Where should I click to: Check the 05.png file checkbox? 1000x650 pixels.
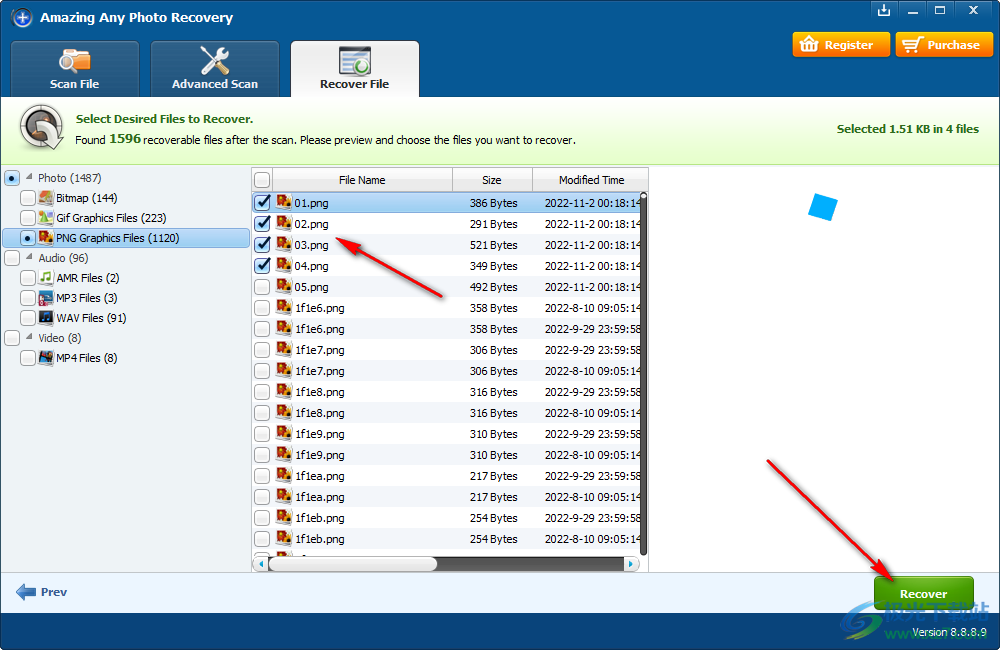pos(262,287)
